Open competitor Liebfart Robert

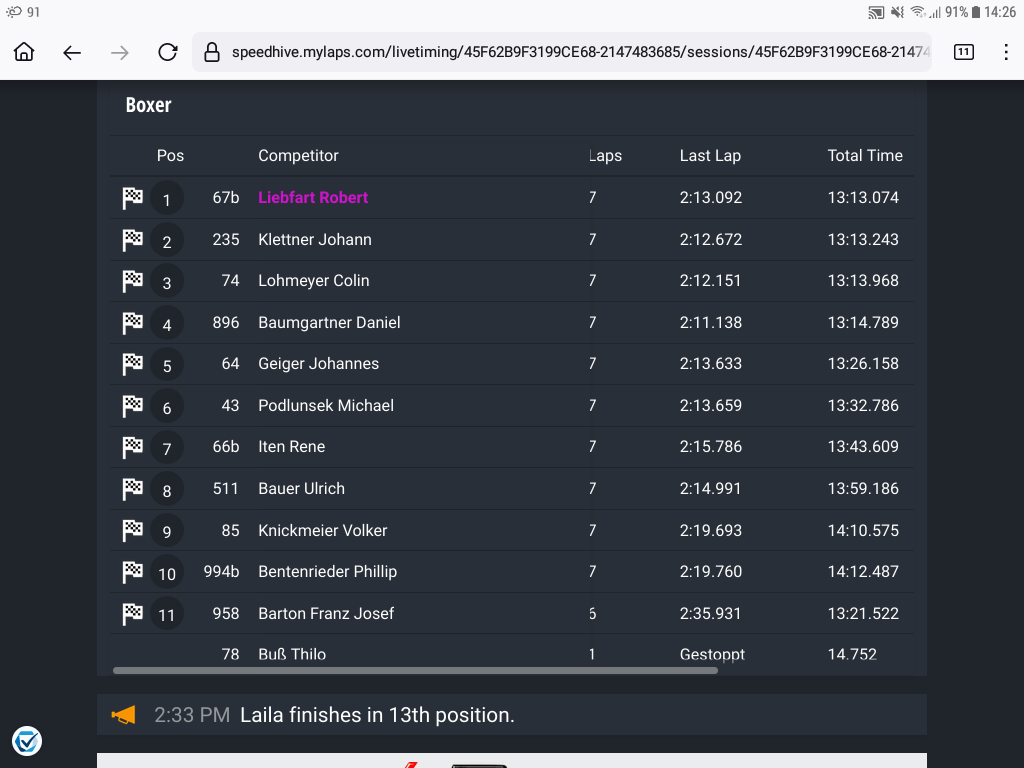(313, 198)
